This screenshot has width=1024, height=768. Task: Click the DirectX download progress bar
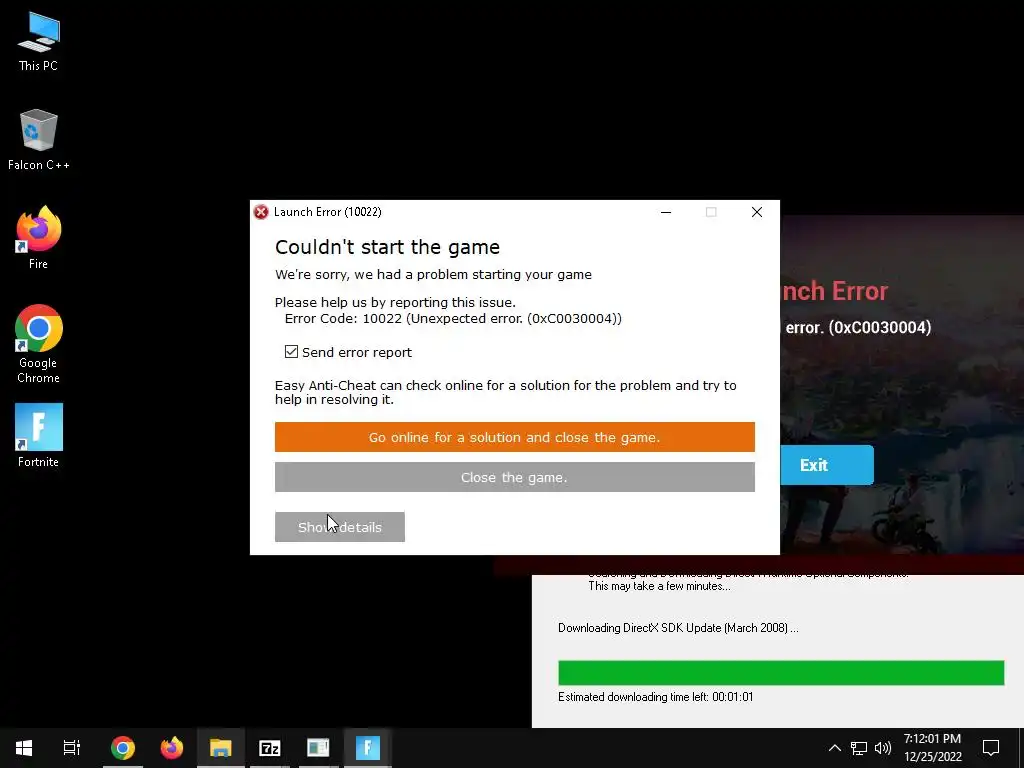pyautogui.click(x=781, y=673)
